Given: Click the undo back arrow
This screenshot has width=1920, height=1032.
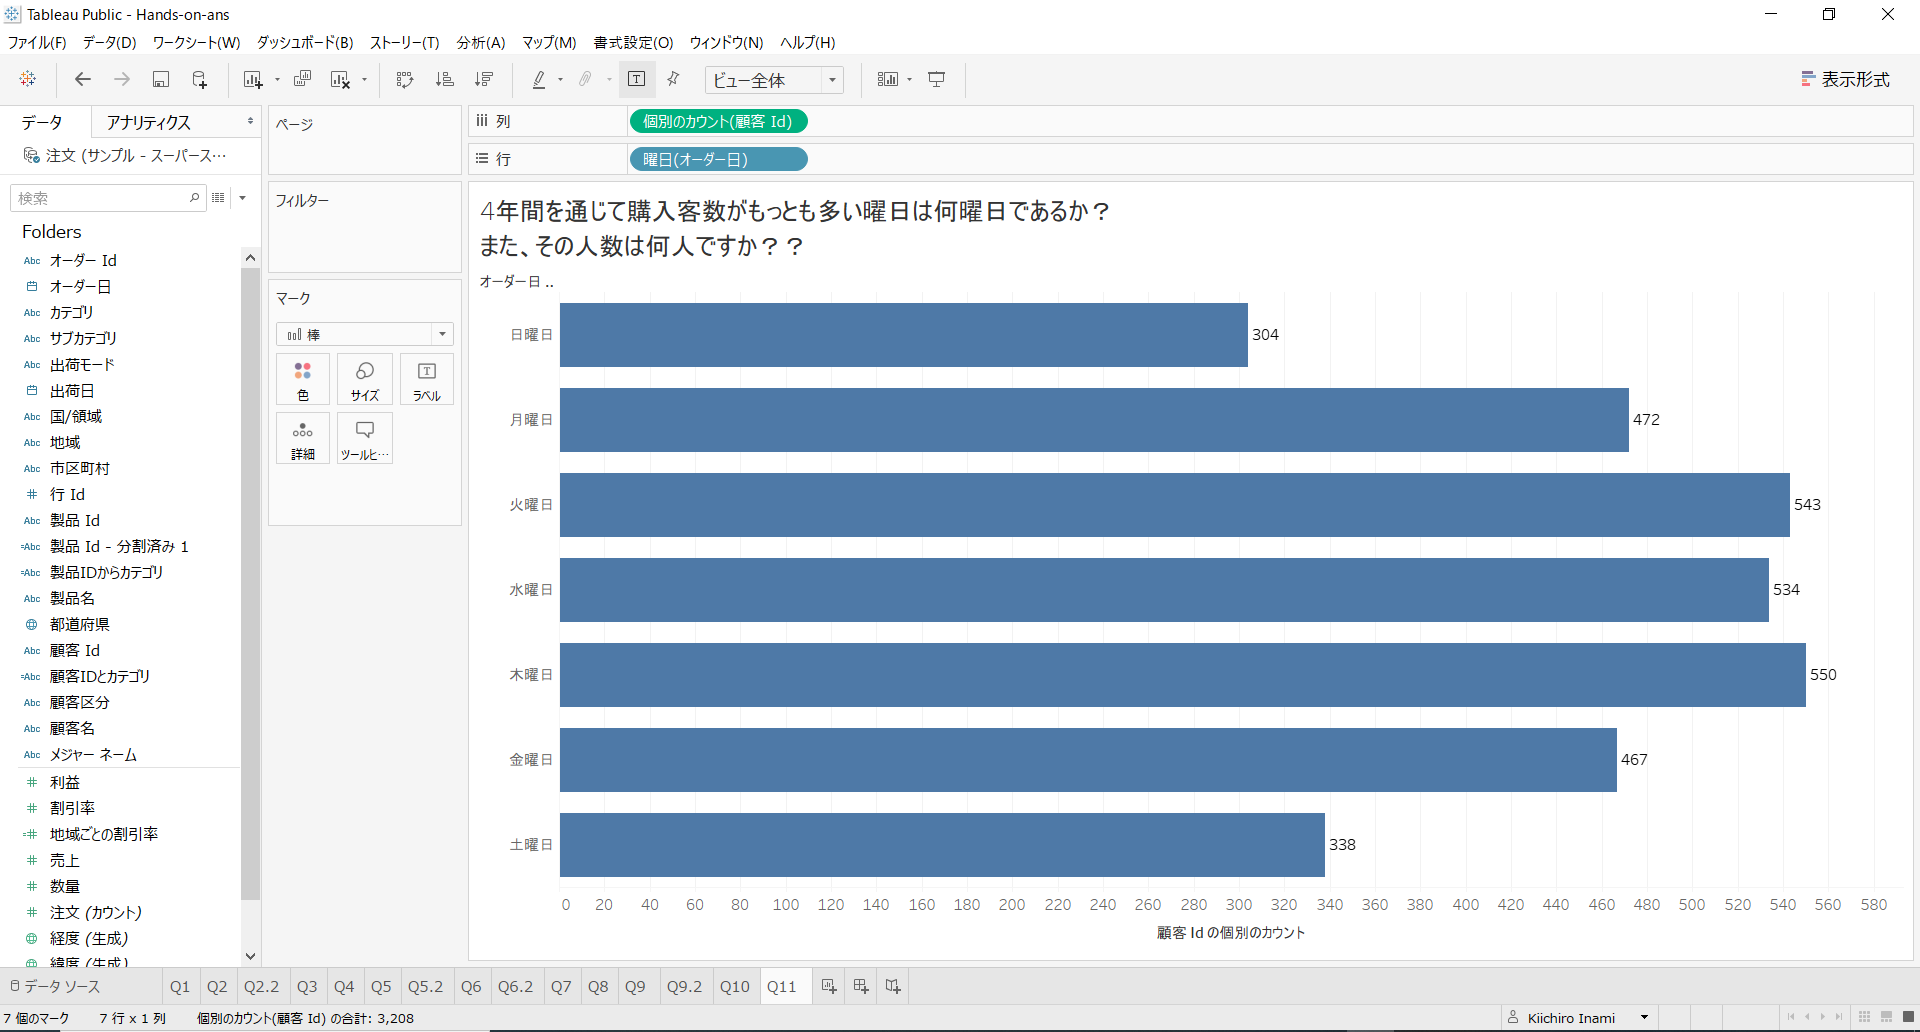Looking at the screenshot, I should (83, 79).
